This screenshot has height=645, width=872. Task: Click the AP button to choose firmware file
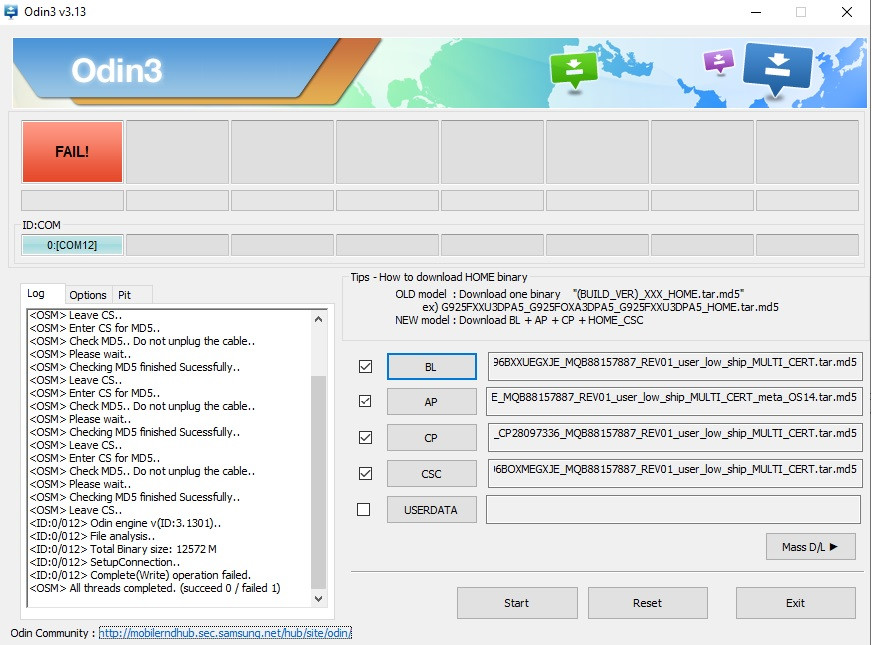tap(432, 401)
